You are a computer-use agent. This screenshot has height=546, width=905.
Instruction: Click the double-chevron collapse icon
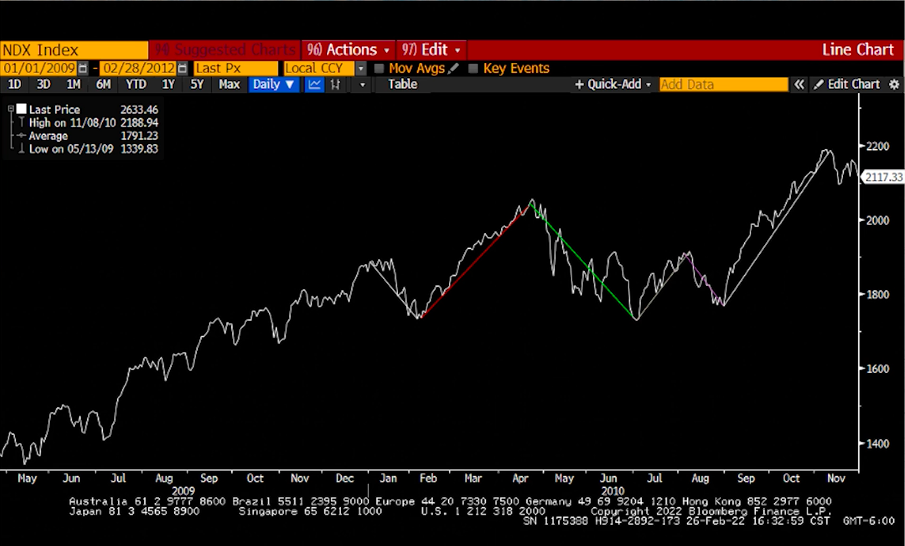click(799, 85)
